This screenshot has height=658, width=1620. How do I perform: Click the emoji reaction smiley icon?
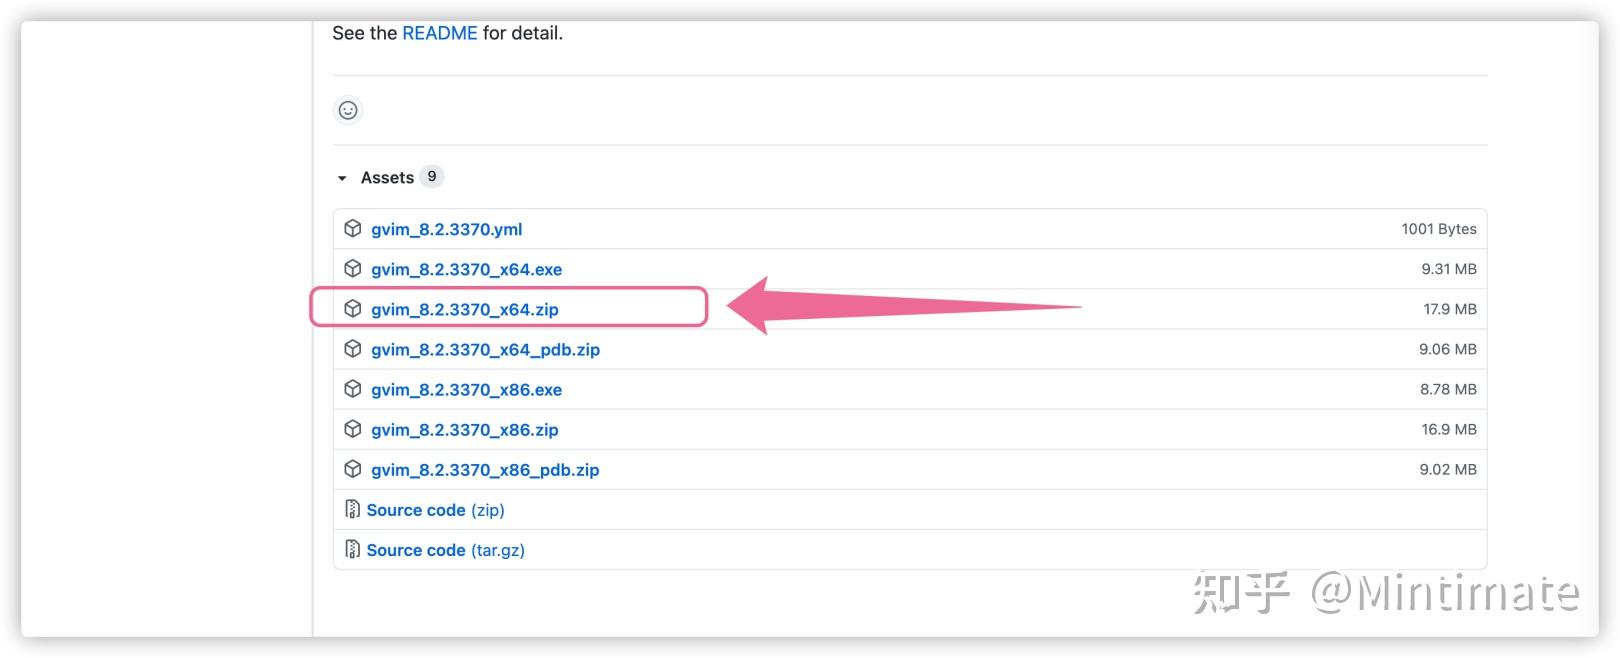pyautogui.click(x=348, y=110)
